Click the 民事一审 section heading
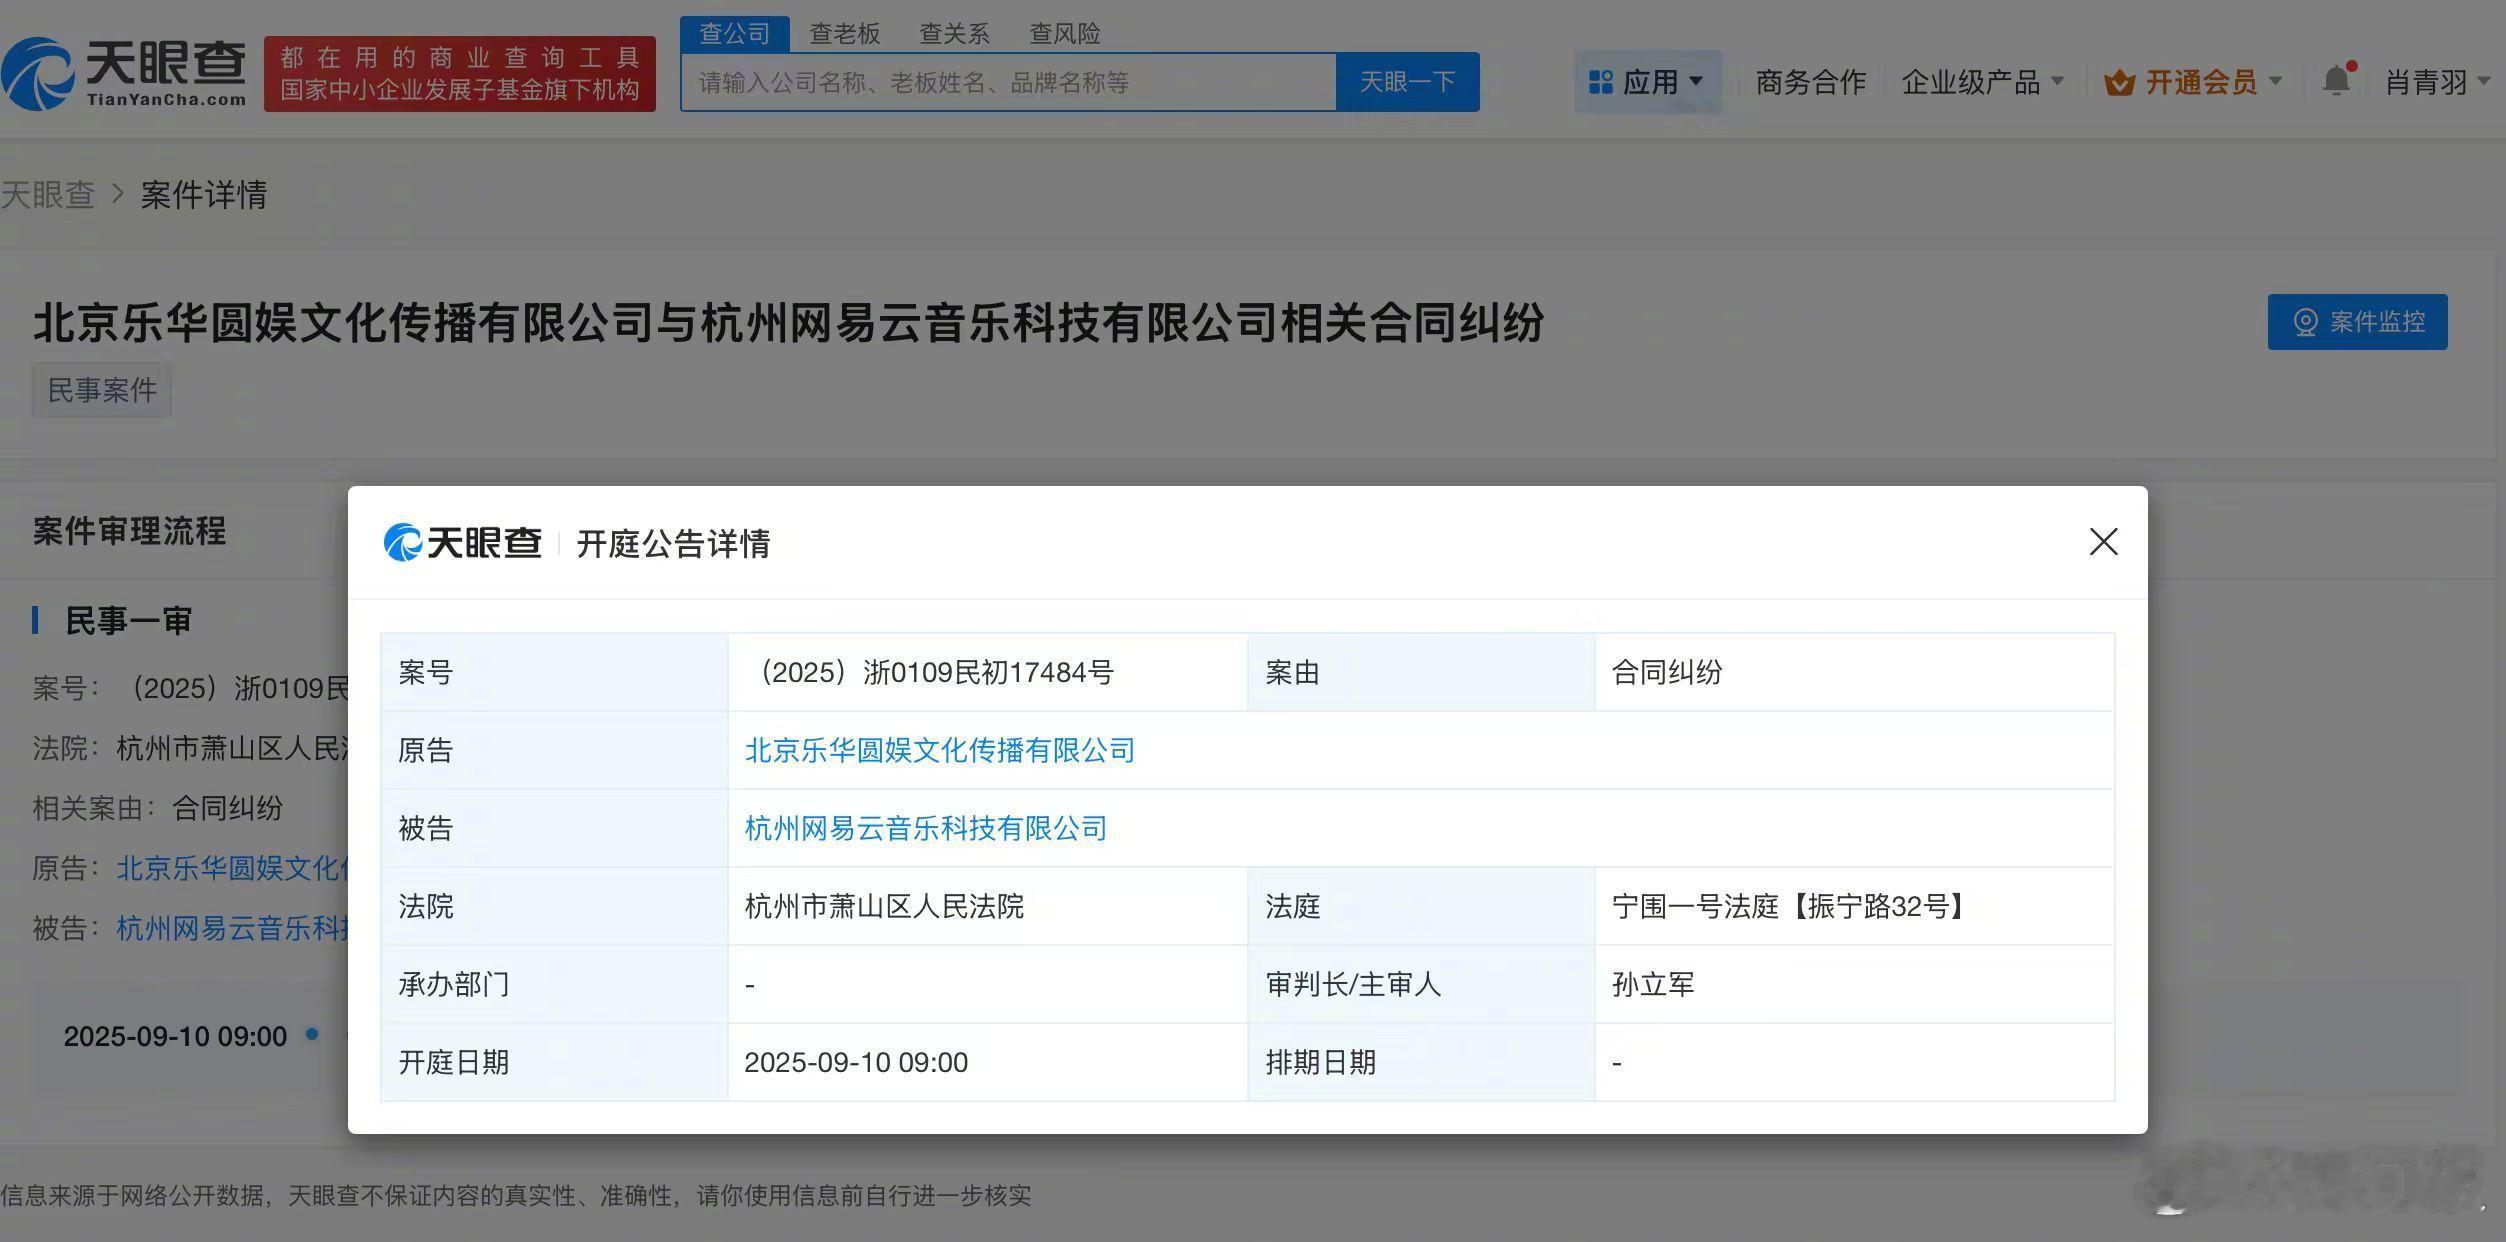The height and width of the screenshot is (1242, 2506). 128,620
